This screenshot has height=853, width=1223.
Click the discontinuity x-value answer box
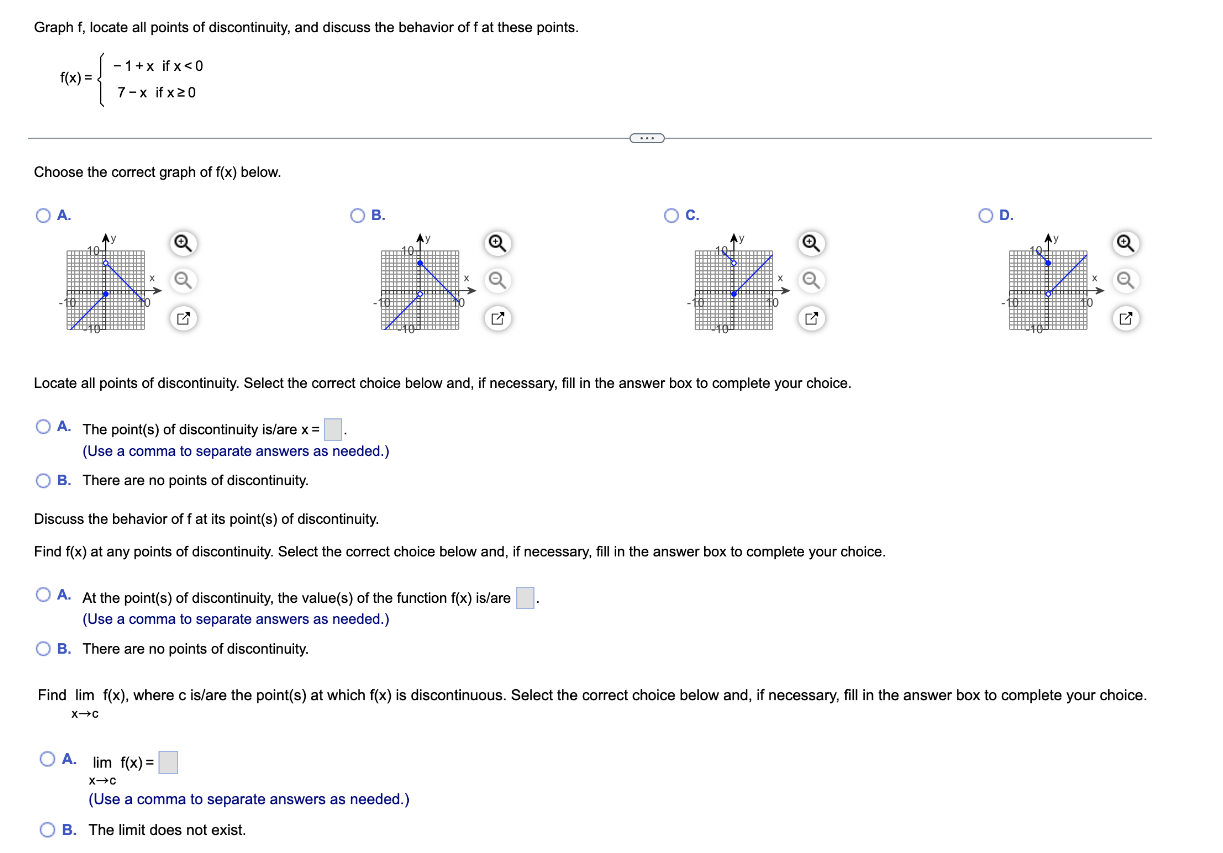pyautogui.click(x=331, y=429)
